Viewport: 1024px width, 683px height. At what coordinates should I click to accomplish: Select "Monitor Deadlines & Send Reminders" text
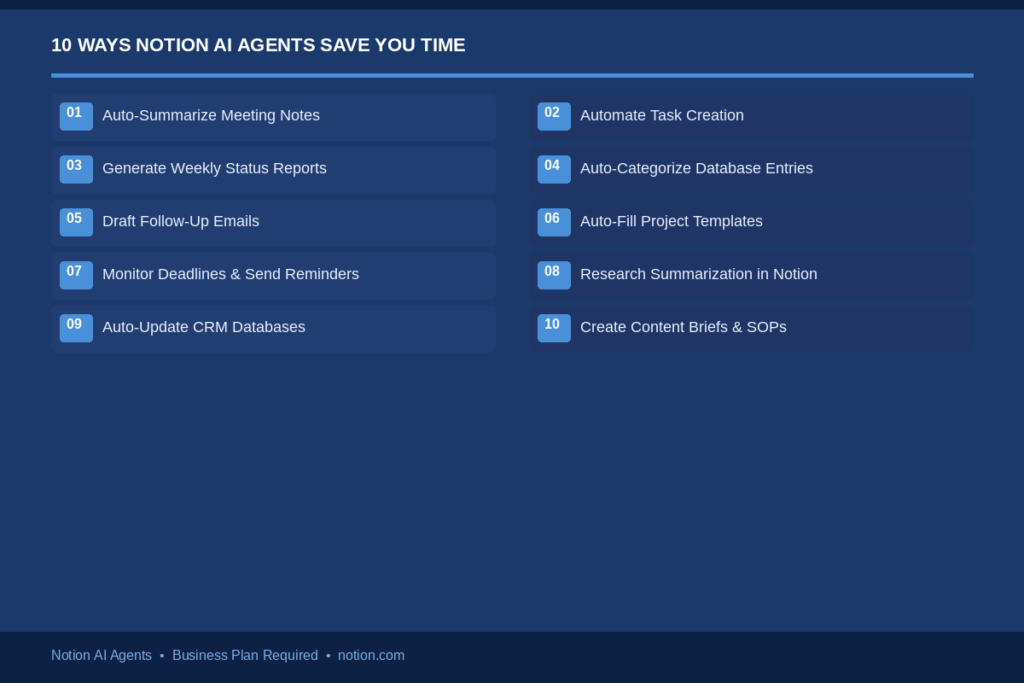[x=231, y=274]
